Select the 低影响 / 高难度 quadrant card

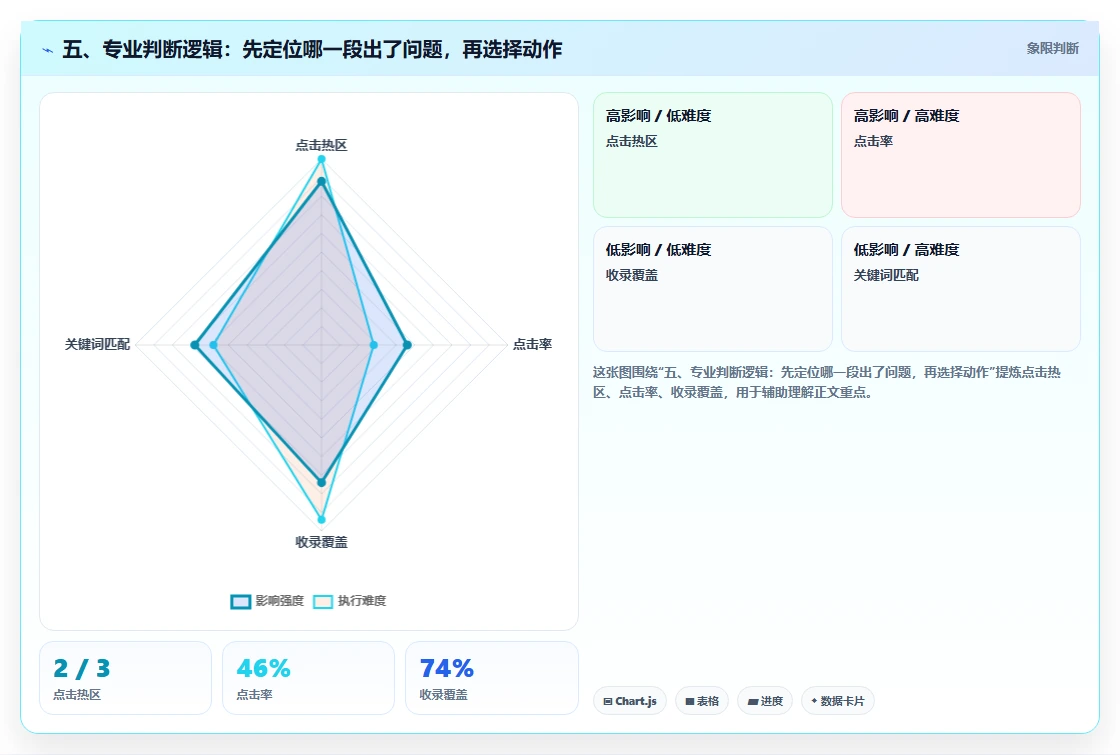click(961, 289)
